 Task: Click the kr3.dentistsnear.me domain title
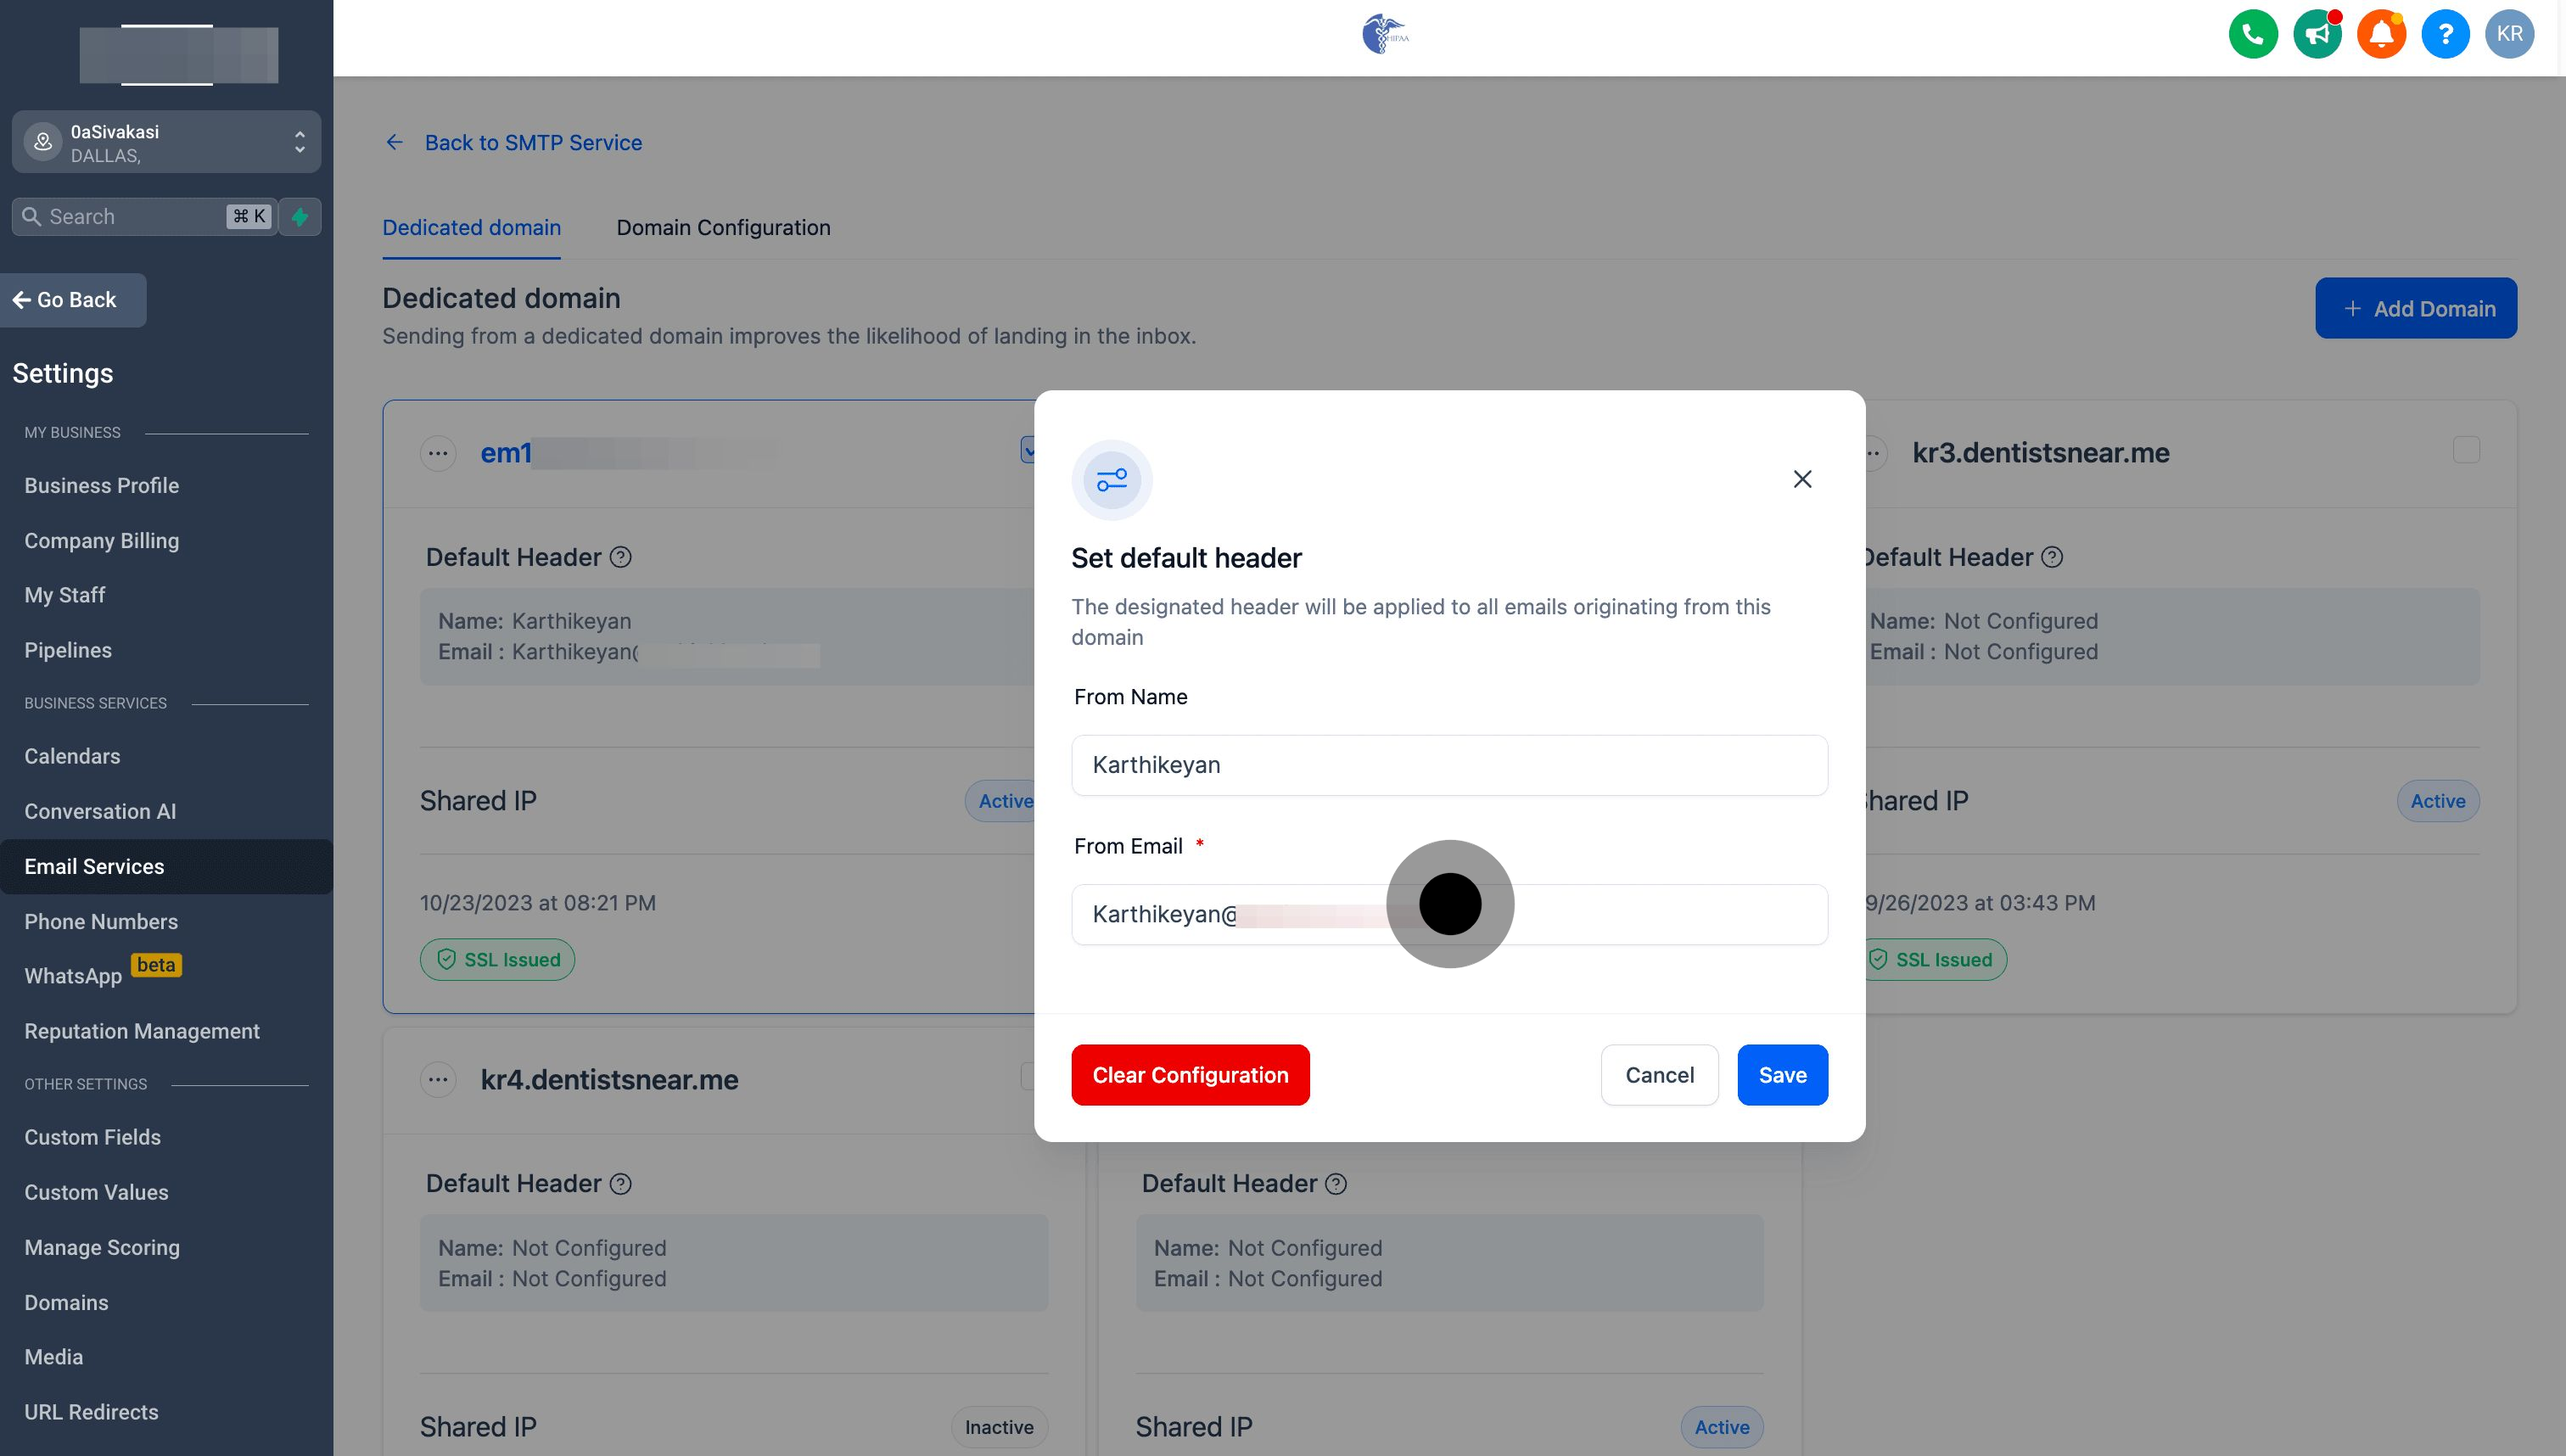click(x=2040, y=453)
